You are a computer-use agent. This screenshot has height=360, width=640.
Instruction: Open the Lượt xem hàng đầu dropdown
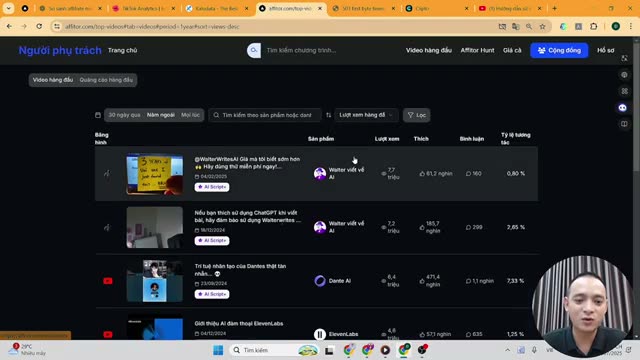click(366, 115)
